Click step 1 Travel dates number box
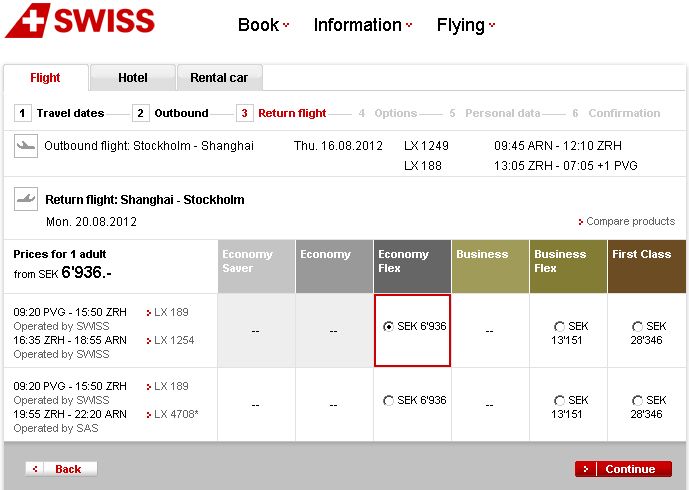 point(23,114)
